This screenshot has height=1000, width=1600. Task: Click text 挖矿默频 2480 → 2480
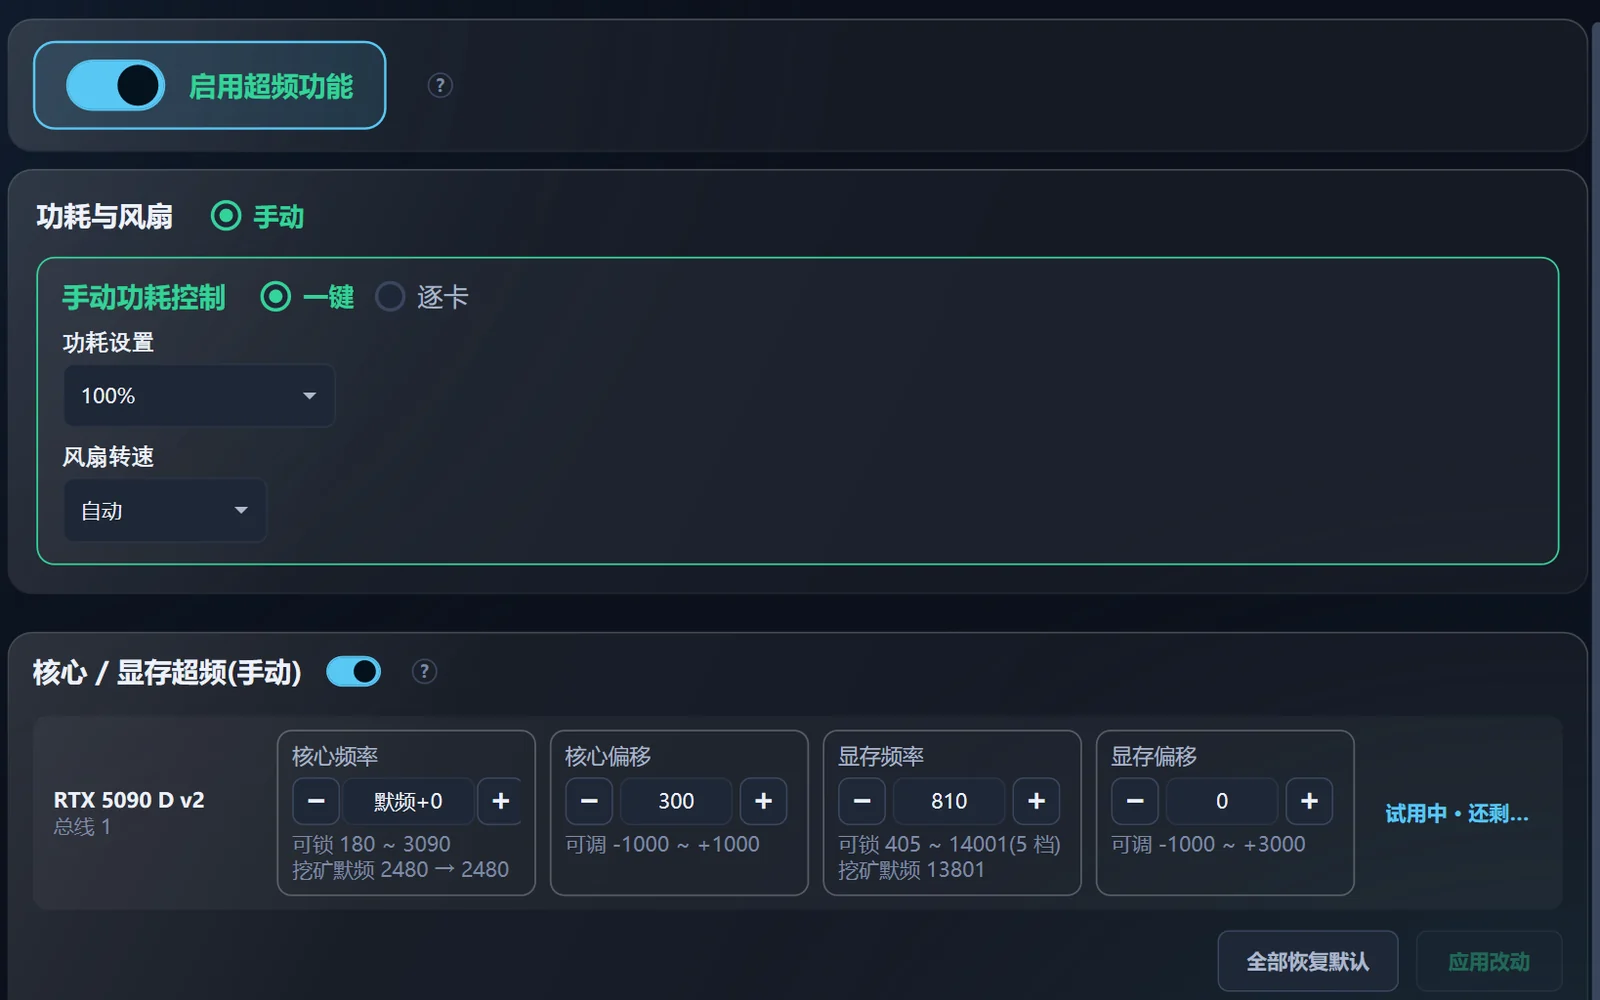pos(400,870)
